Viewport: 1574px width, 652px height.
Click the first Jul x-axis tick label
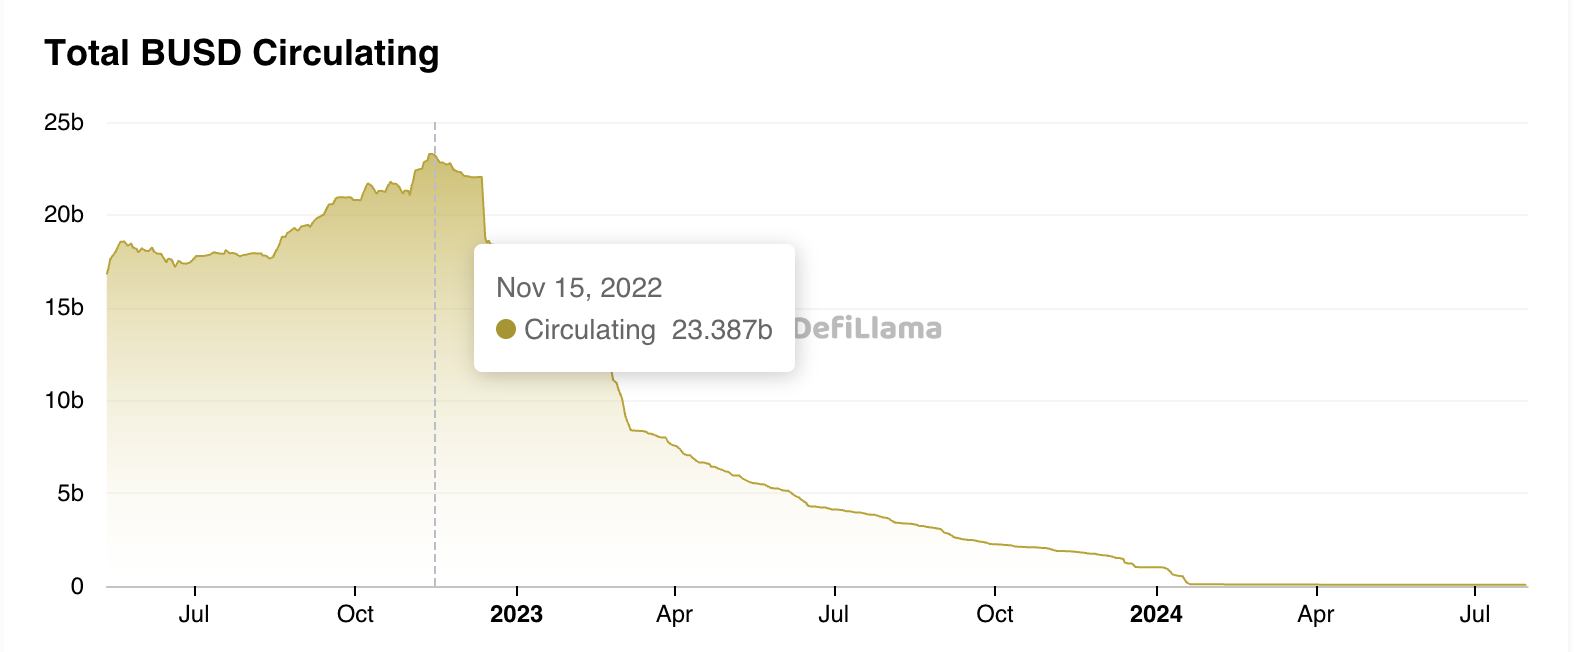(194, 614)
